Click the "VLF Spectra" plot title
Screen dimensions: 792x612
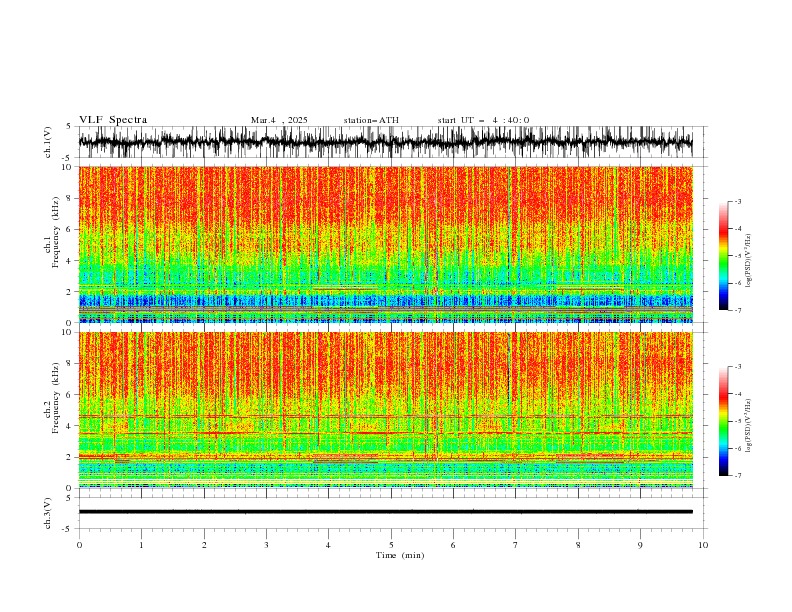click(x=113, y=120)
